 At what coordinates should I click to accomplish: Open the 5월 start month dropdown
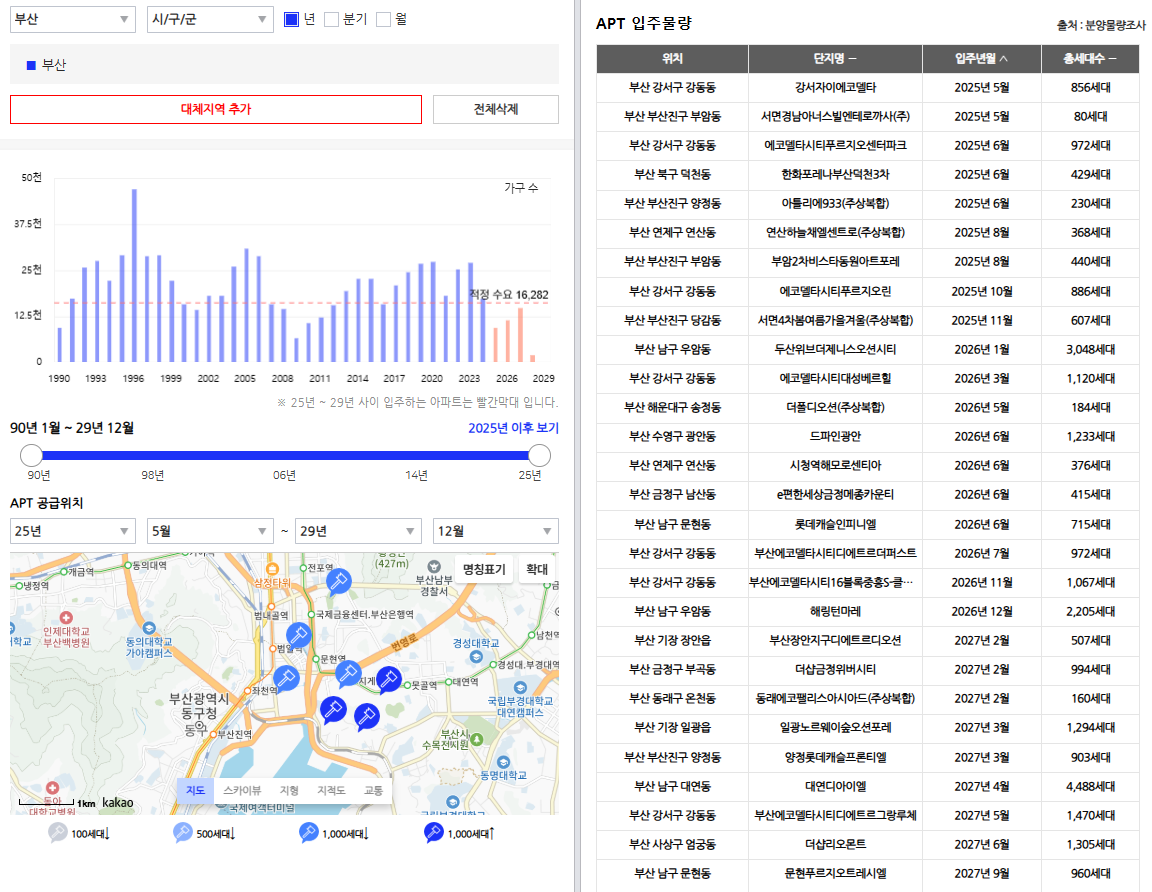[210, 530]
